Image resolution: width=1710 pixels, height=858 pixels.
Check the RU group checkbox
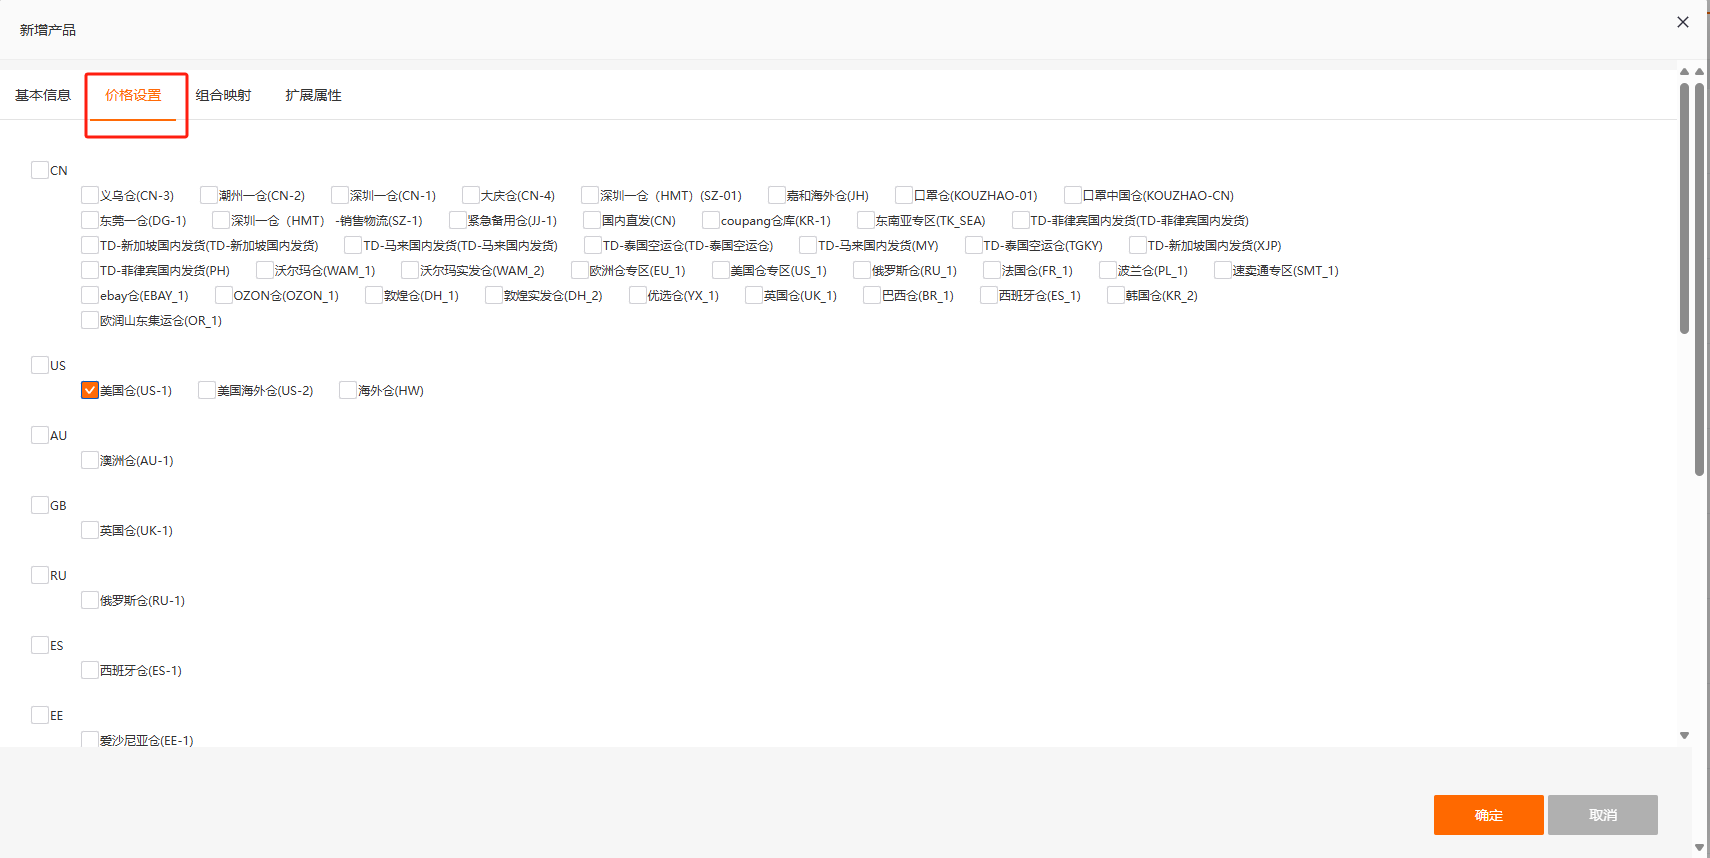(40, 575)
